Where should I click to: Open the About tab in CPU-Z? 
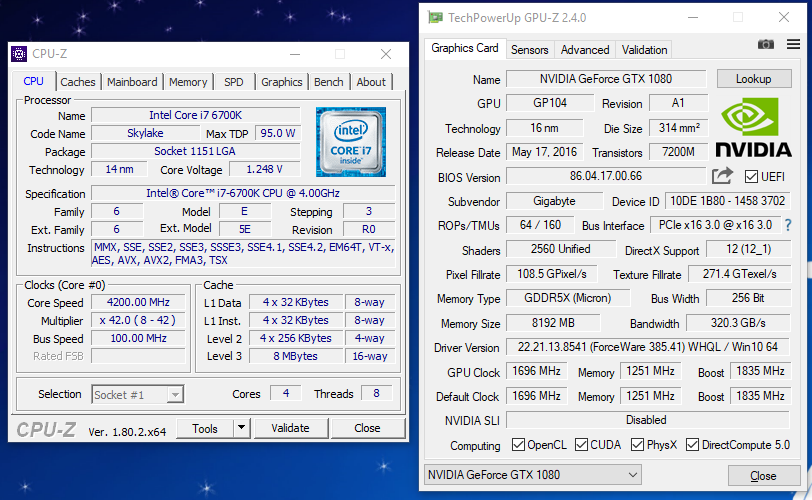(x=371, y=82)
